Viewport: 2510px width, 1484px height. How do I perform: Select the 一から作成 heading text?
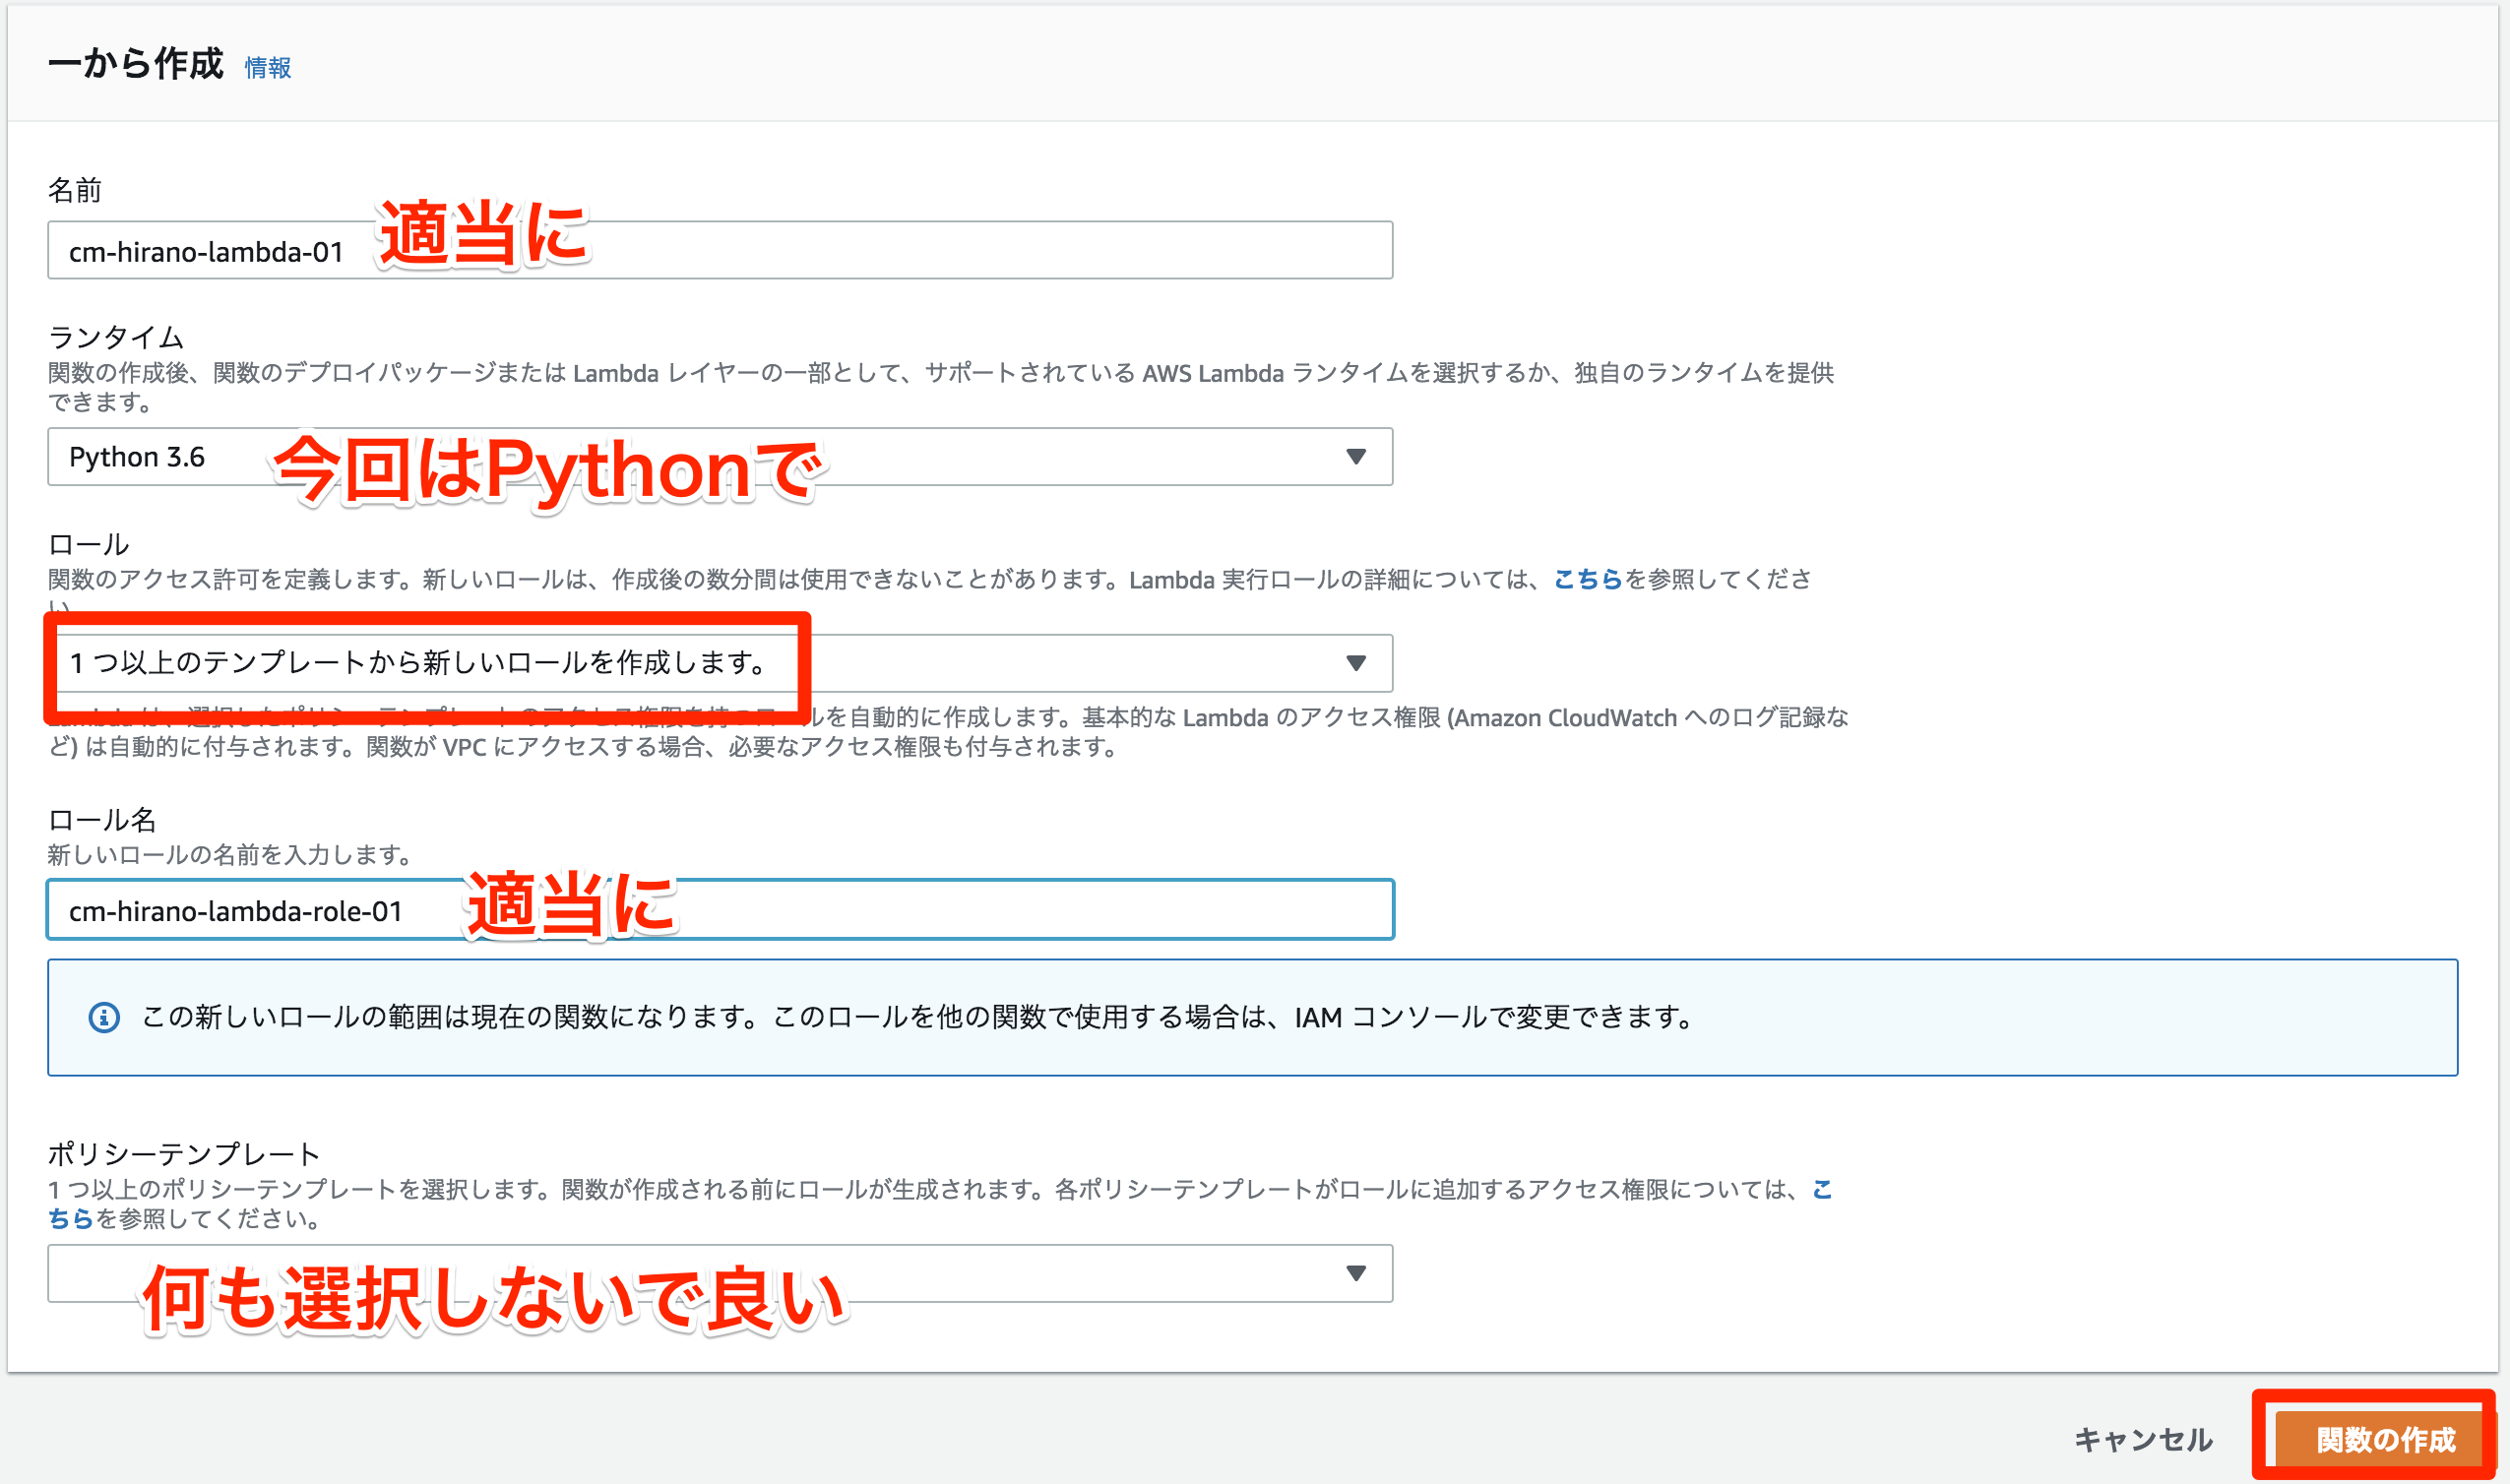coord(135,64)
